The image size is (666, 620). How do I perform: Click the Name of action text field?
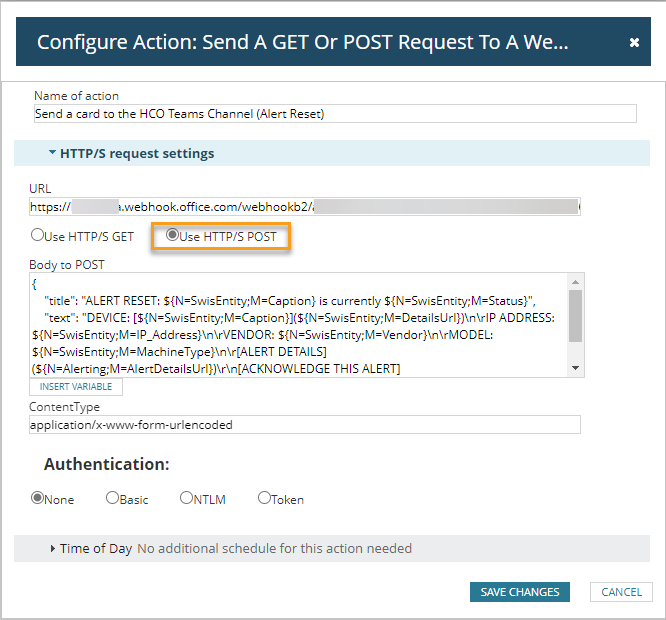coord(334,114)
